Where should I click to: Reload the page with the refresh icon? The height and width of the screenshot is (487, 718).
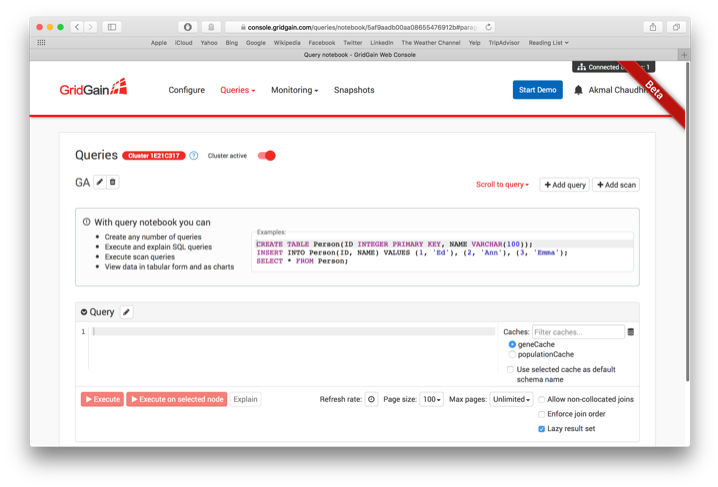pos(489,27)
